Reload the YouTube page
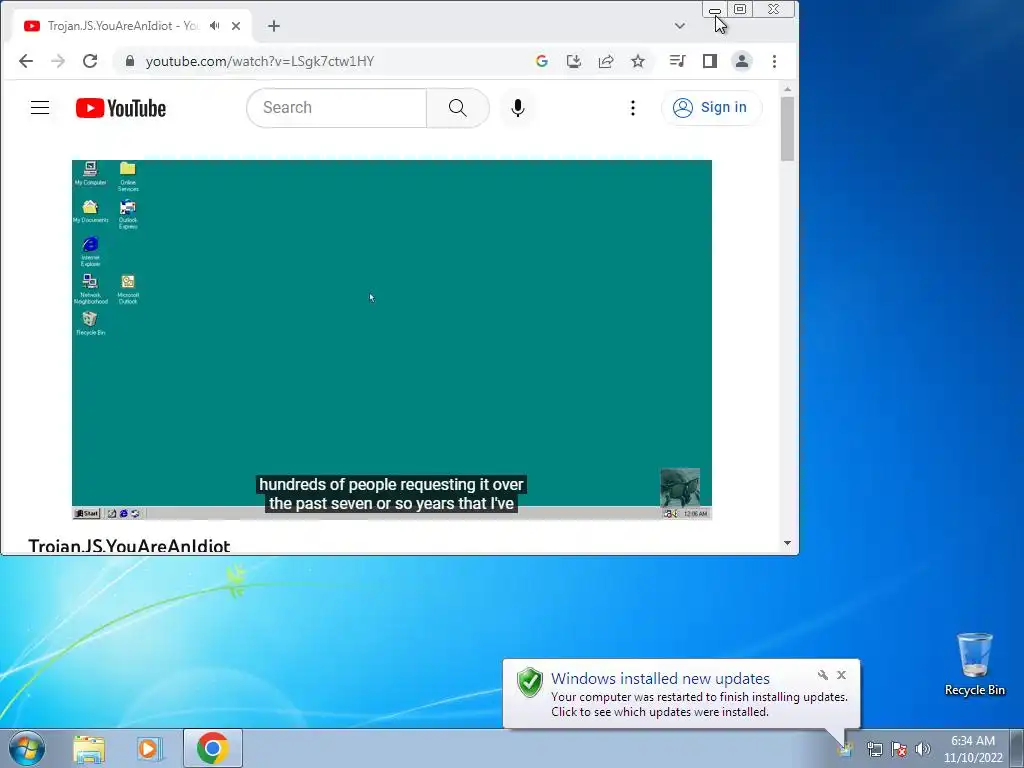 click(x=90, y=61)
